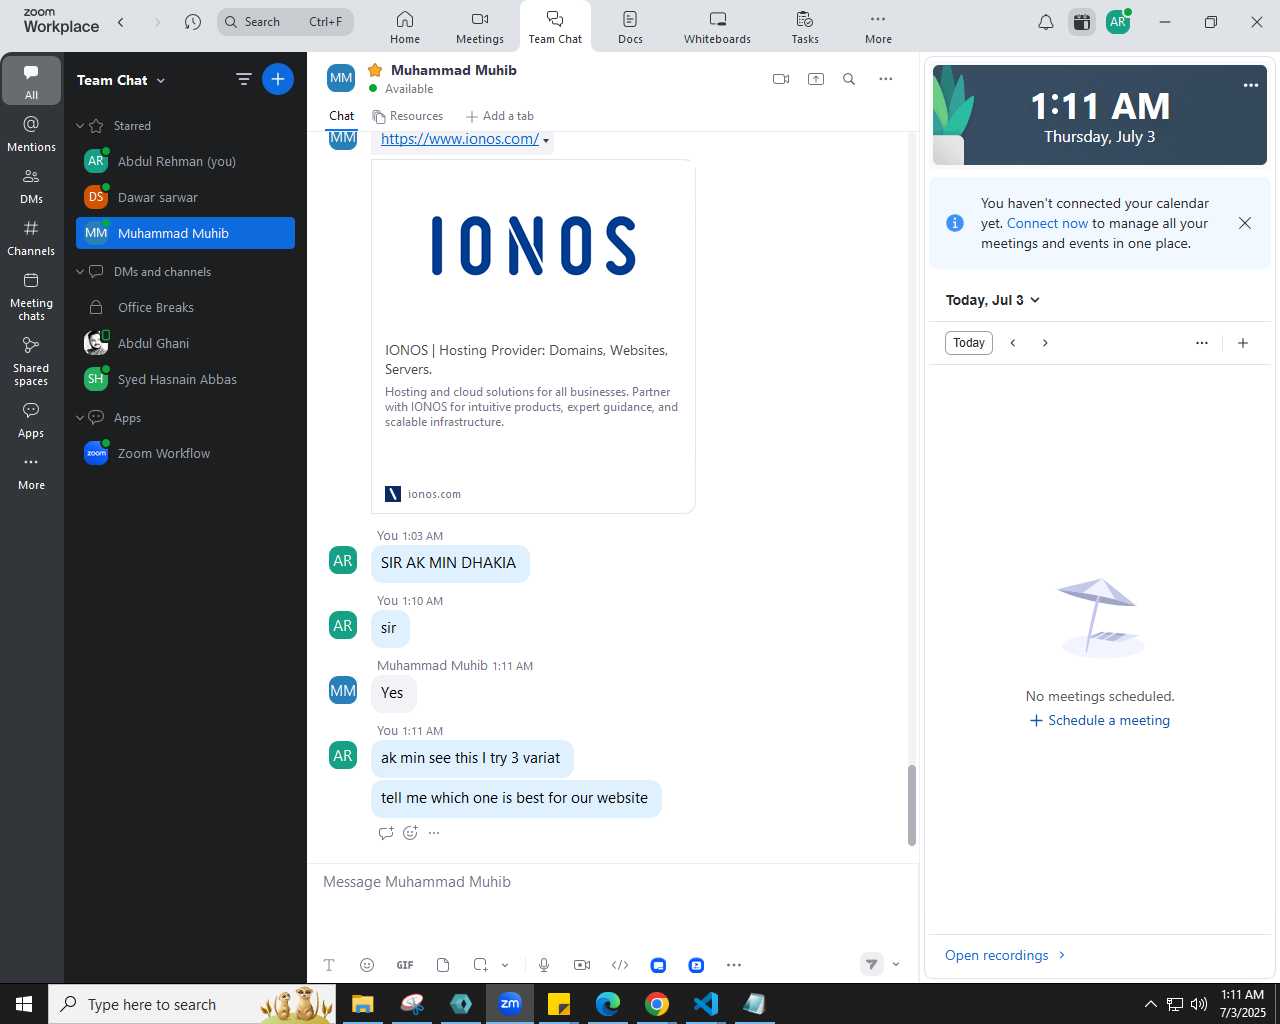The width and height of the screenshot is (1280, 1024).
Task: Go to previous day in calendar
Action: (x=1013, y=343)
